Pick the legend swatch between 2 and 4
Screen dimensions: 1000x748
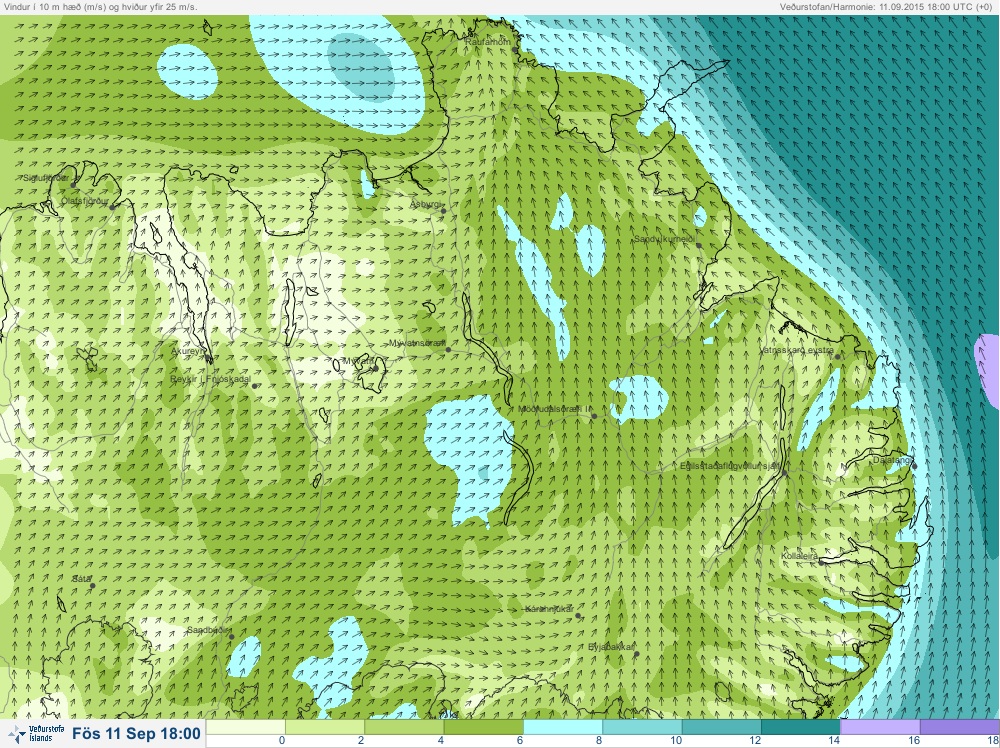coord(404,727)
